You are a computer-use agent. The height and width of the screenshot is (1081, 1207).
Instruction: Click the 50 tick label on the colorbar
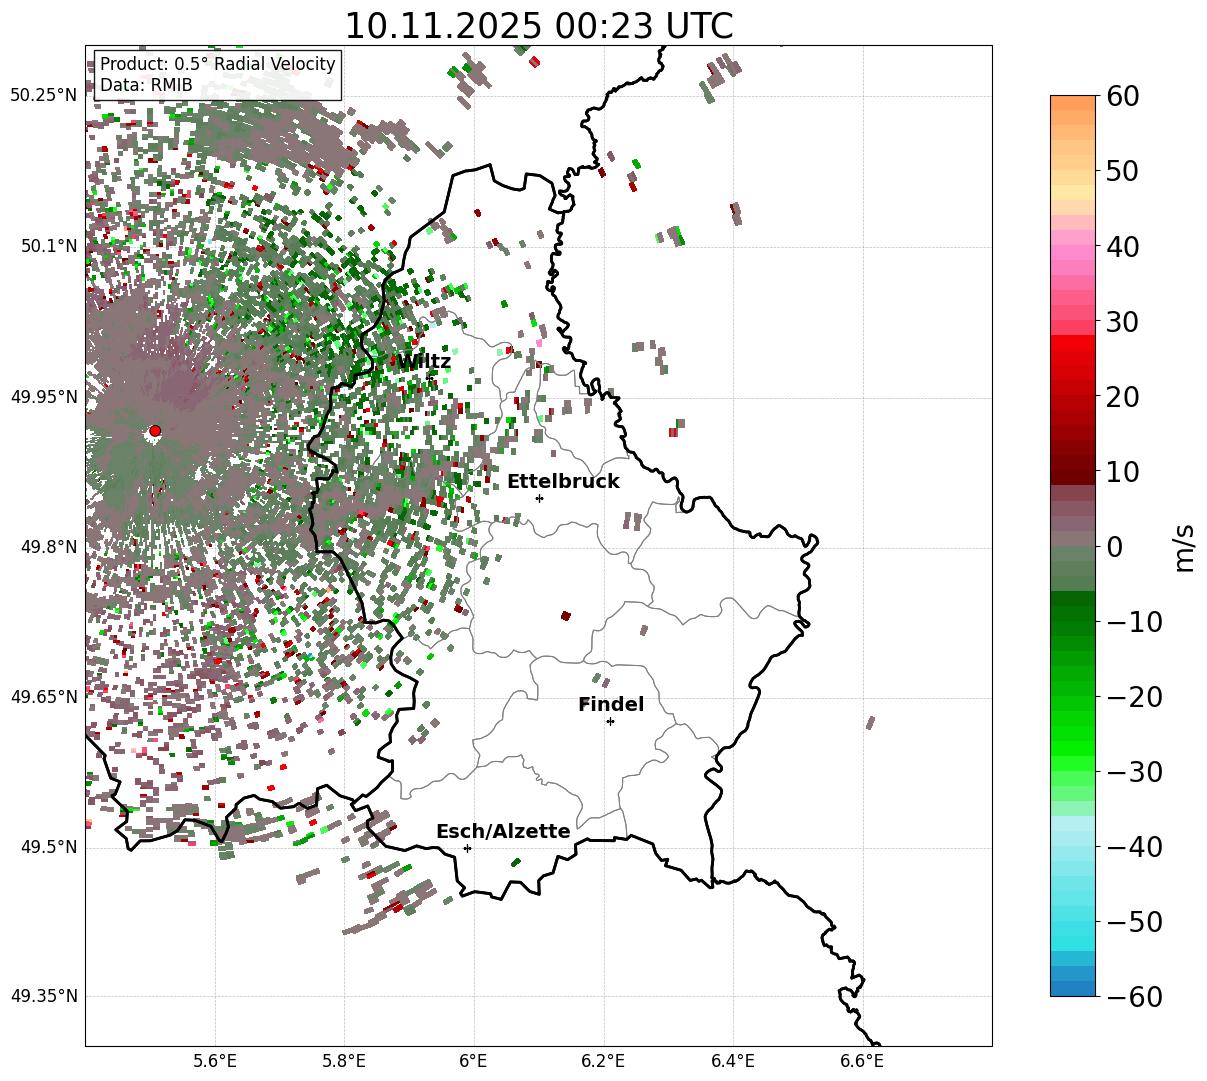click(x=1121, y=171)
